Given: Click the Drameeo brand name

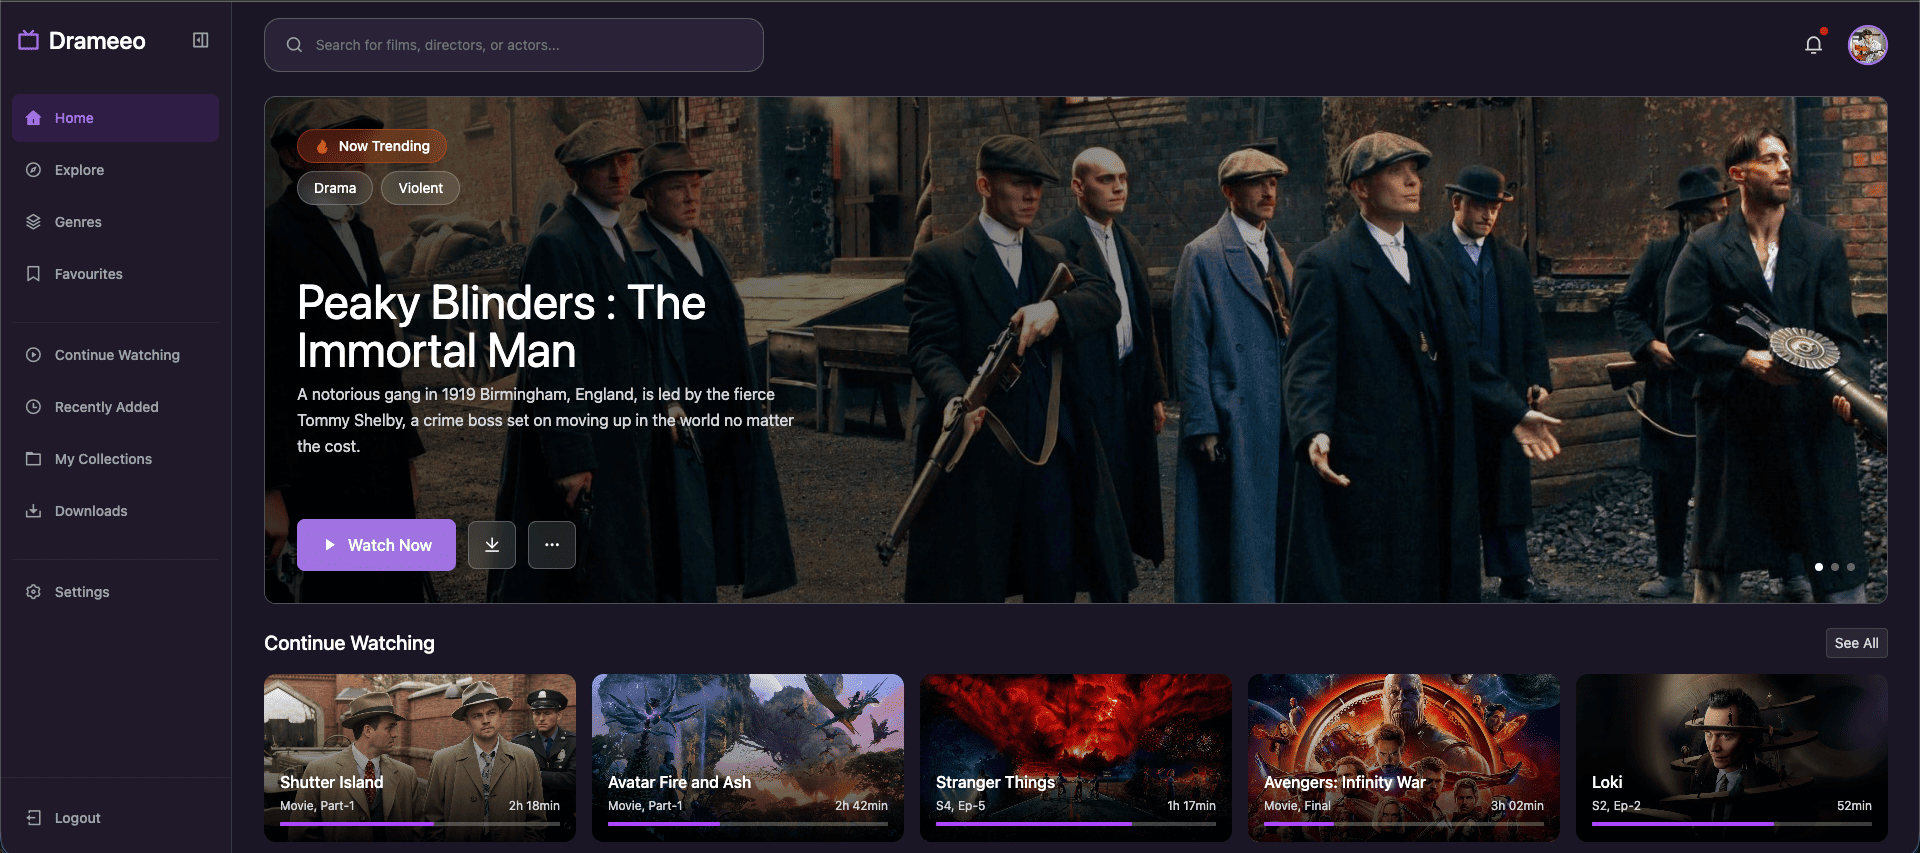Looking at the screenshot, I should click(x=97, y=41).
